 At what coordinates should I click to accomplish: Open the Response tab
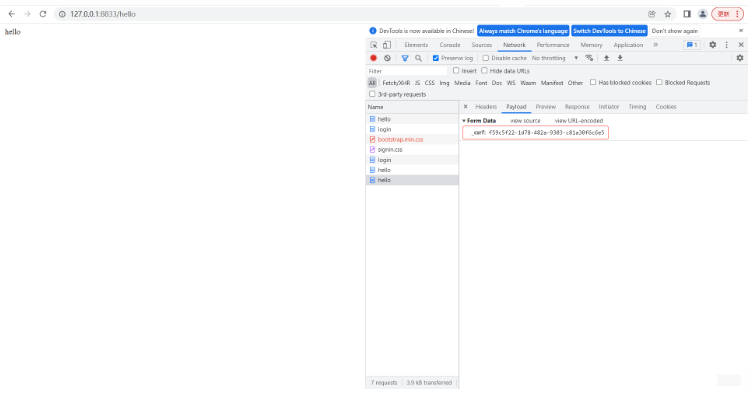[x=577, y=107]
